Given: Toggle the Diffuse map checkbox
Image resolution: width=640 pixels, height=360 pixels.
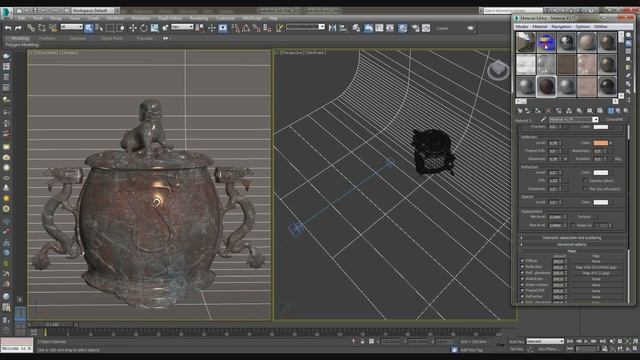Looking at the screenshot, I should tap(522, 261).
